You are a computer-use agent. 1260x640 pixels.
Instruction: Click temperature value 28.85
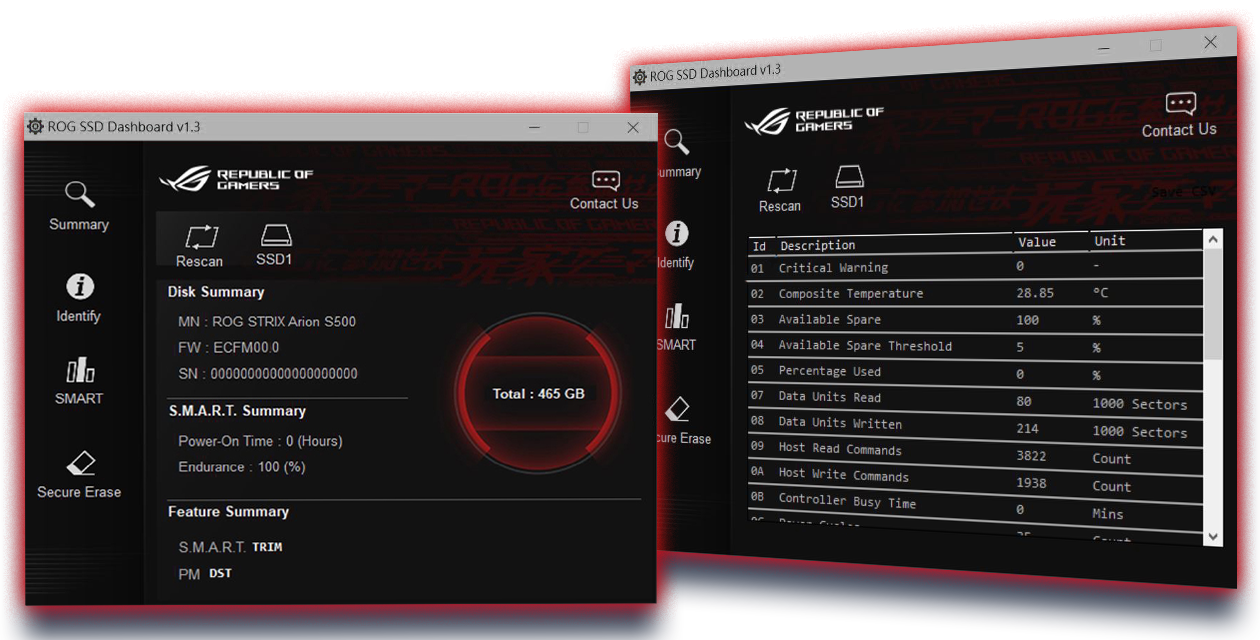tap(1035, 293)
